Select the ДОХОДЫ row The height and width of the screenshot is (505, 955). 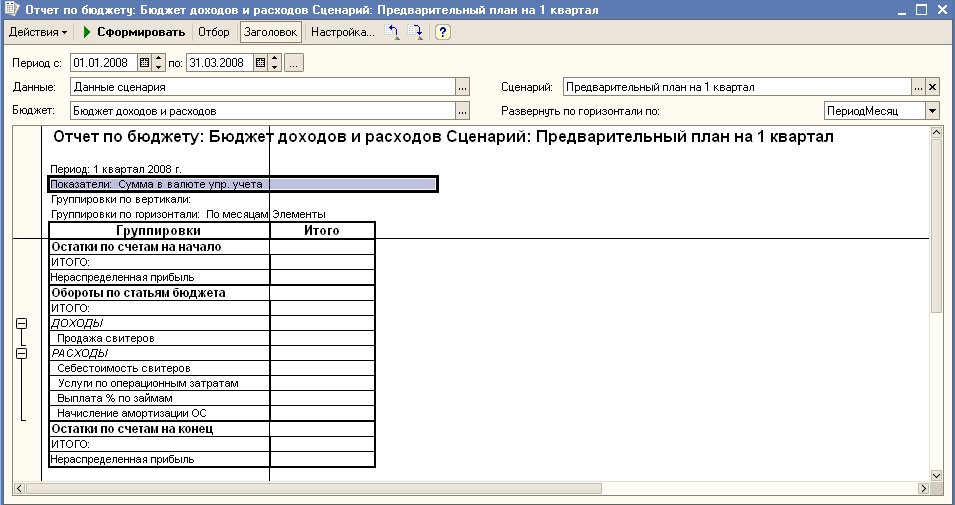(212, 323)
